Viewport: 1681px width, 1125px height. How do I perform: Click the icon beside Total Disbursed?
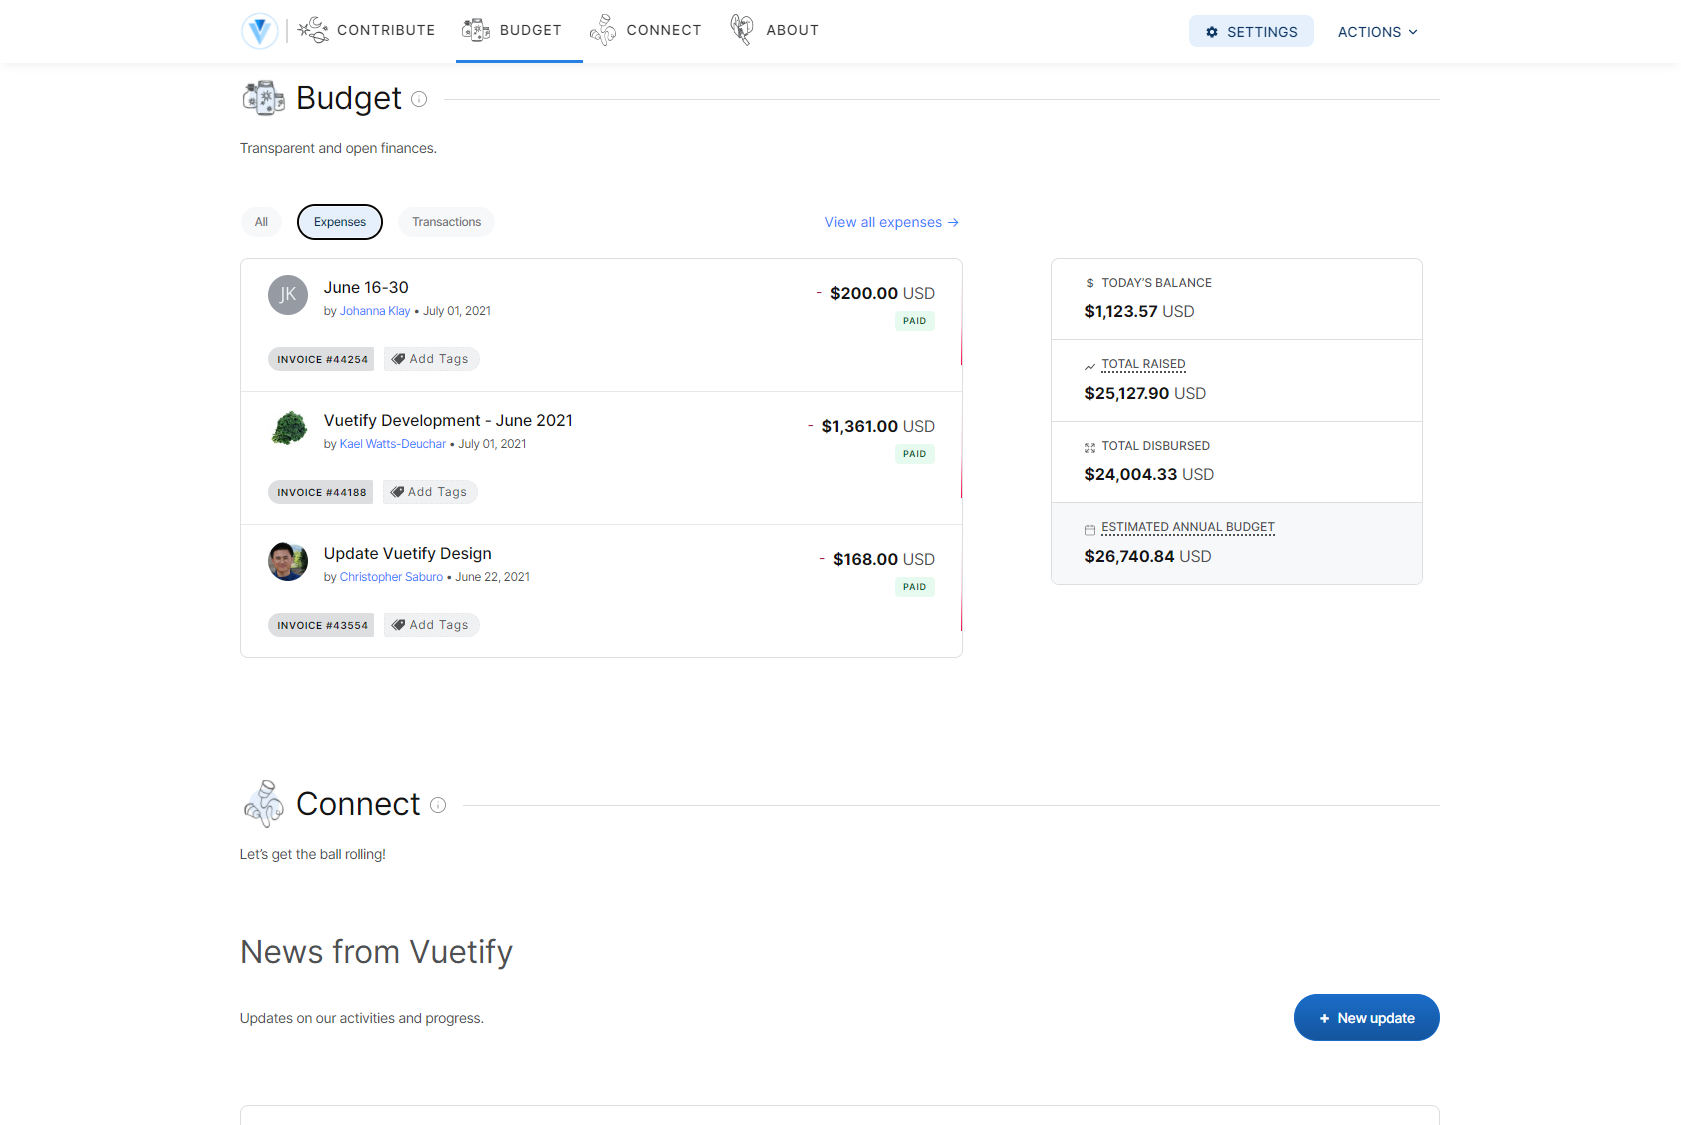point(1090,448)
